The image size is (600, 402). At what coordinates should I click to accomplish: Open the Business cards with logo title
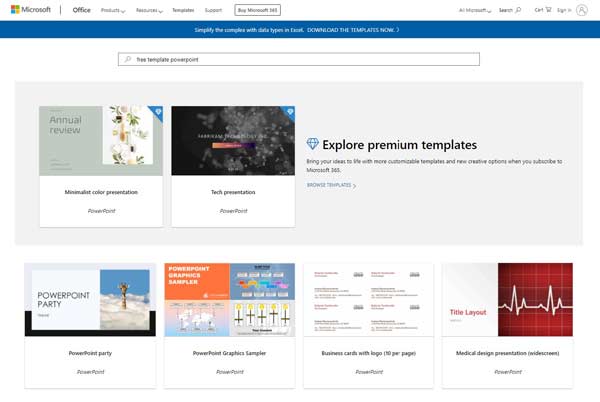[x=368, y=353]
